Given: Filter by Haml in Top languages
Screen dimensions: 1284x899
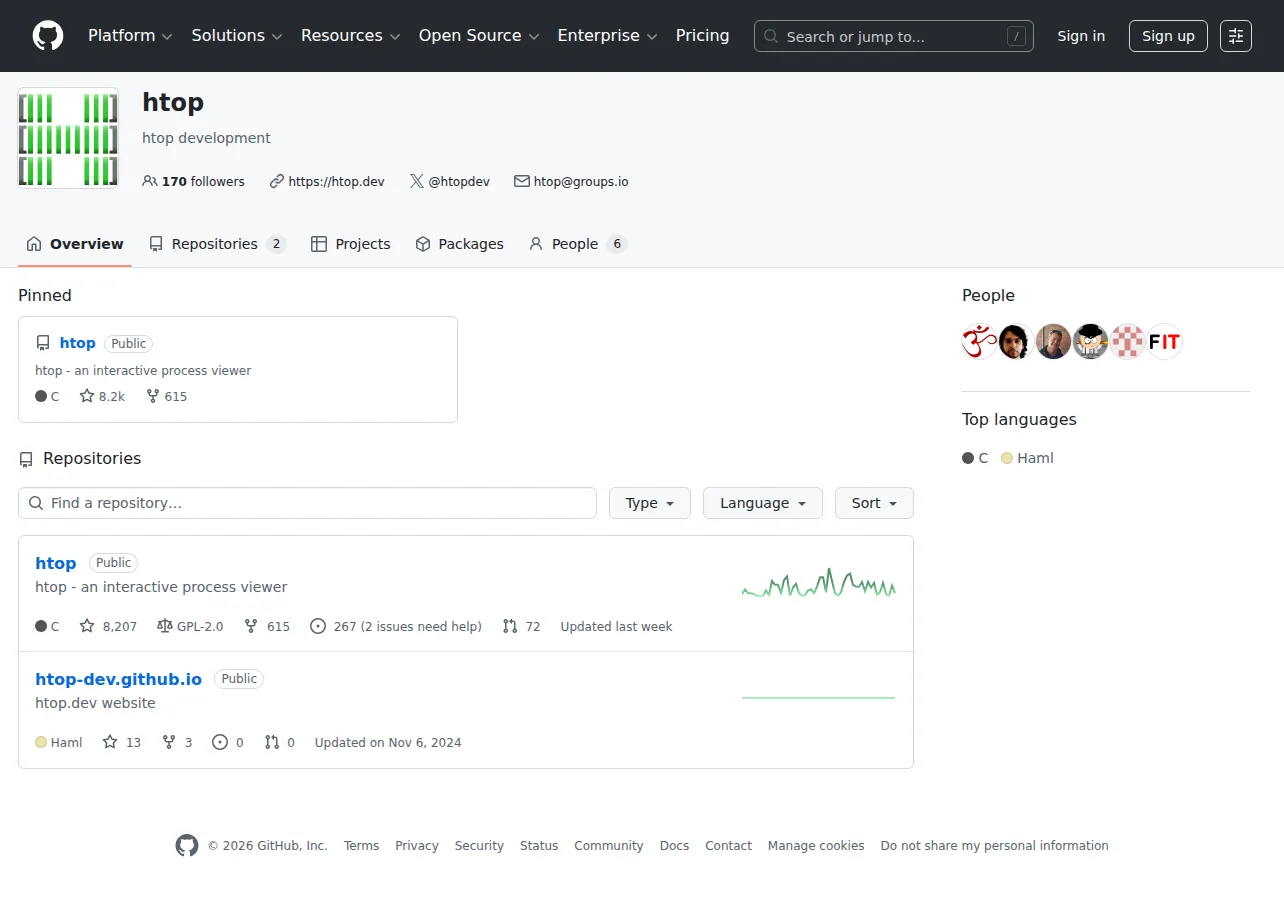Looking at the screenshot, I should (x=1027, y=458).
